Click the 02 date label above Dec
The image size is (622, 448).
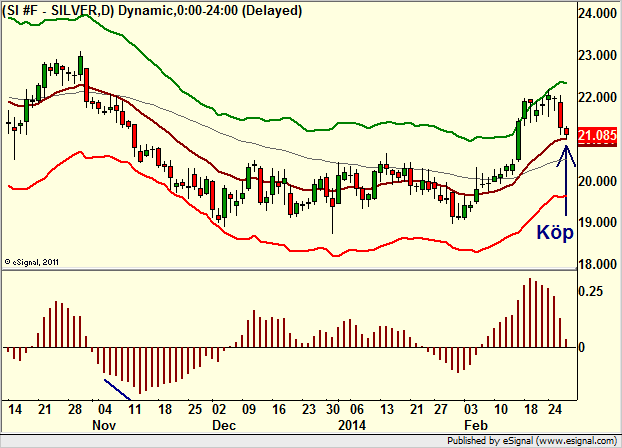219,409
